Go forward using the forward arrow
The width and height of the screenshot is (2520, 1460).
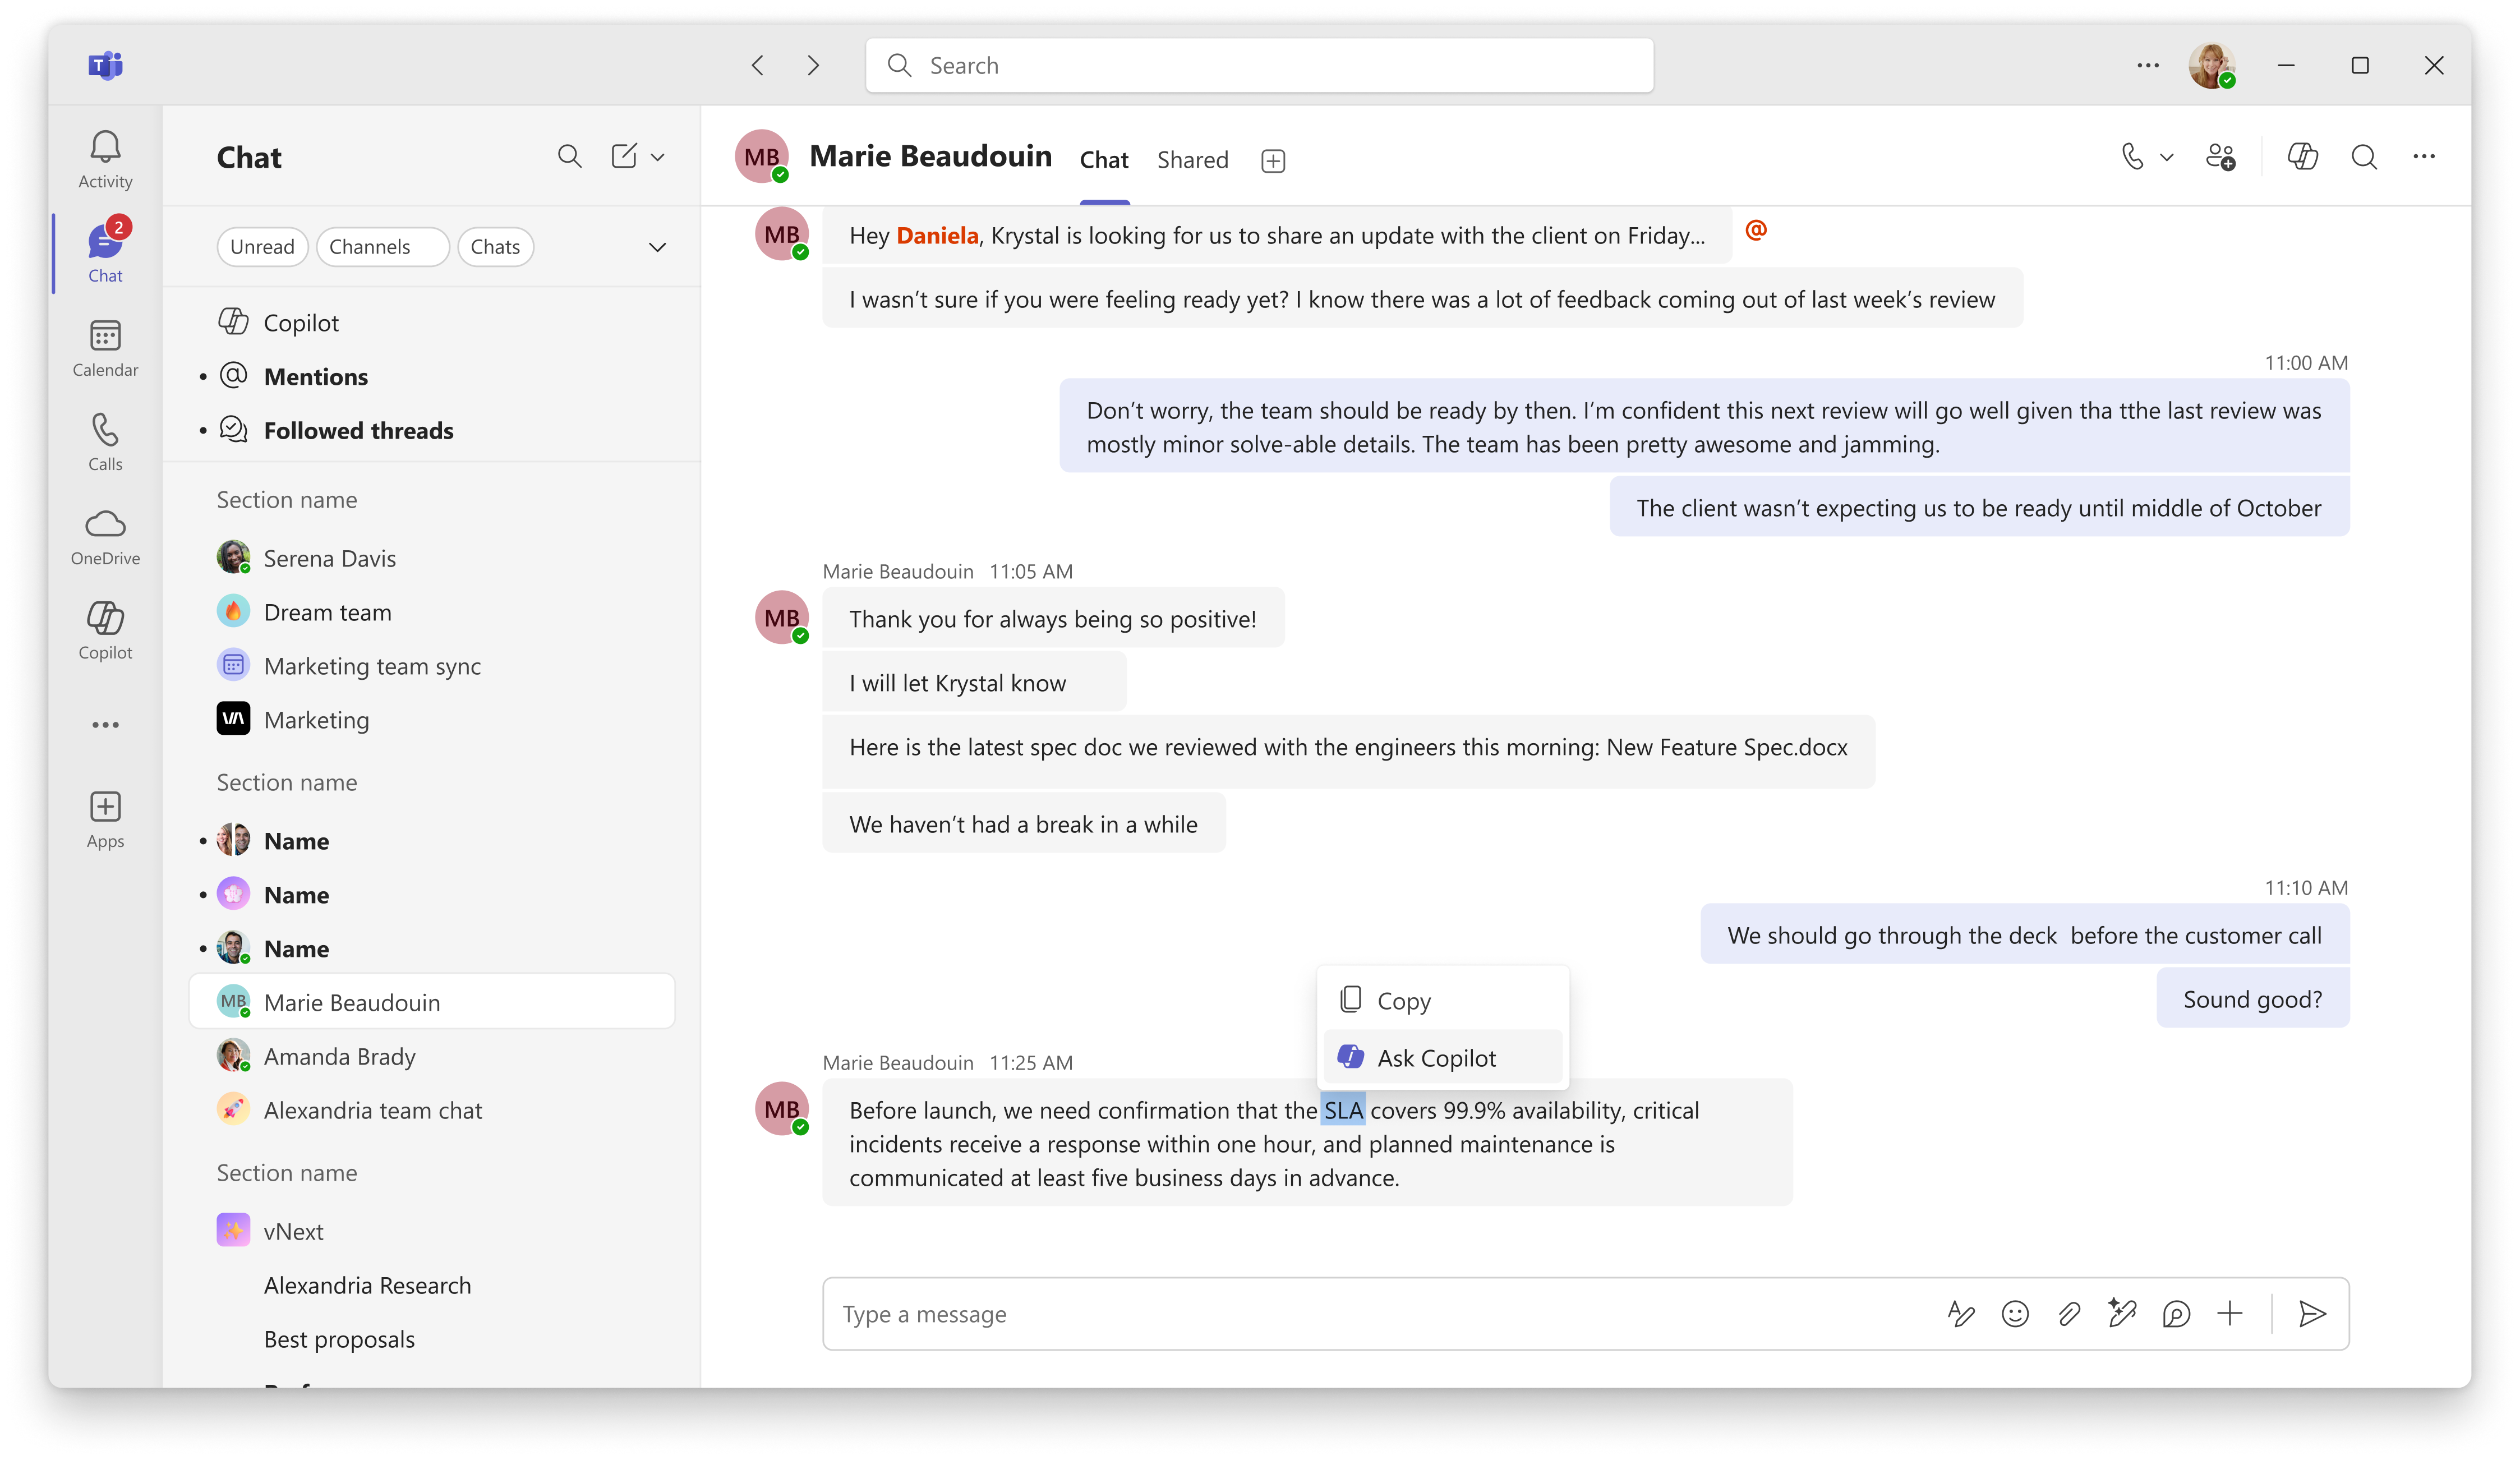point(813,66)
